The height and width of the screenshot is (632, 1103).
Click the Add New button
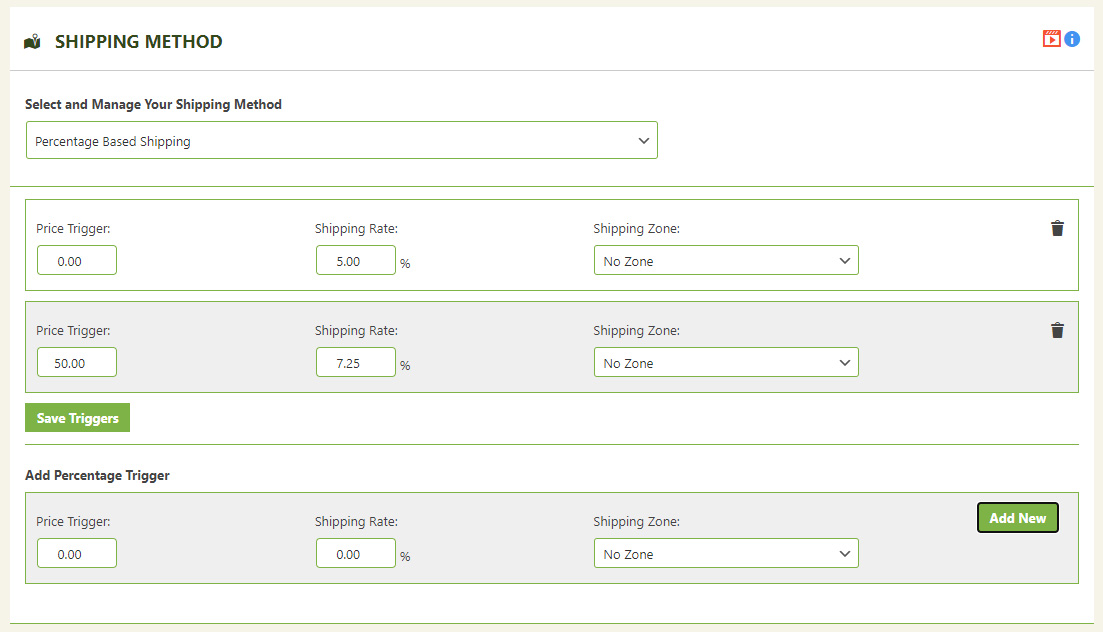(x=1017, y=518)
